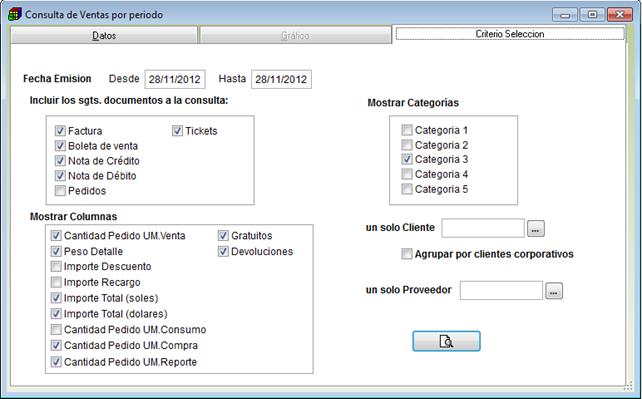
Task: Enable Agrupar por clientes corporativos
Action: tap(407, 254)
